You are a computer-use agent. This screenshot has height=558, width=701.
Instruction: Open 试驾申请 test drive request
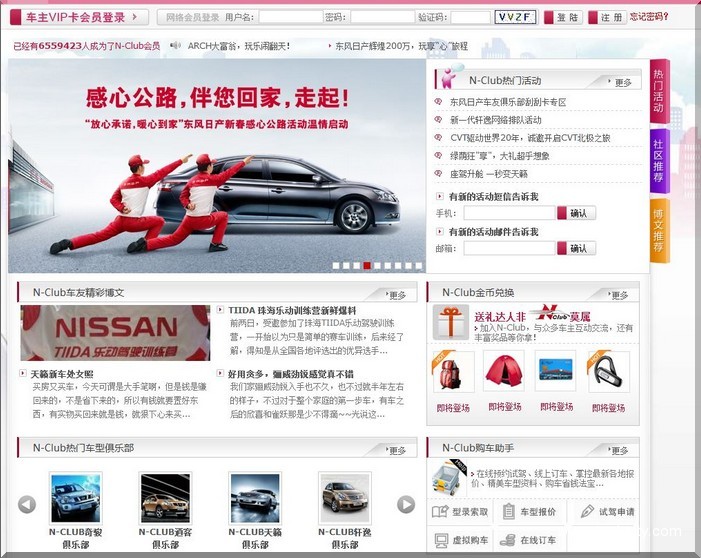pos(607,512)
